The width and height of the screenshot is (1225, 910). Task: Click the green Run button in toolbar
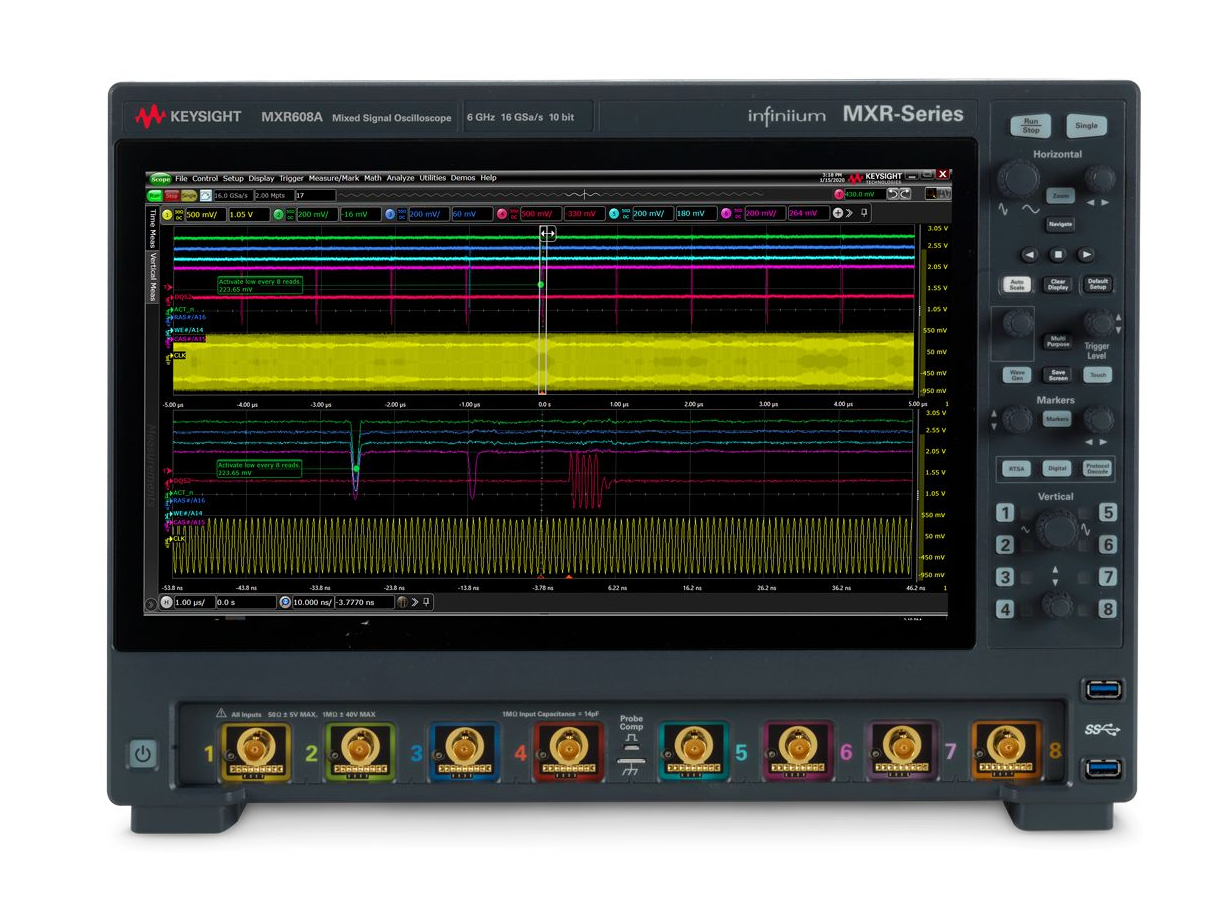click(155, 196)
